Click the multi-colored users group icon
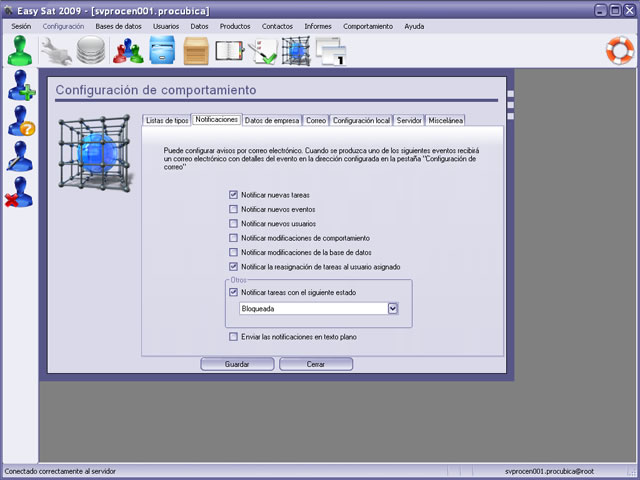 127,50
